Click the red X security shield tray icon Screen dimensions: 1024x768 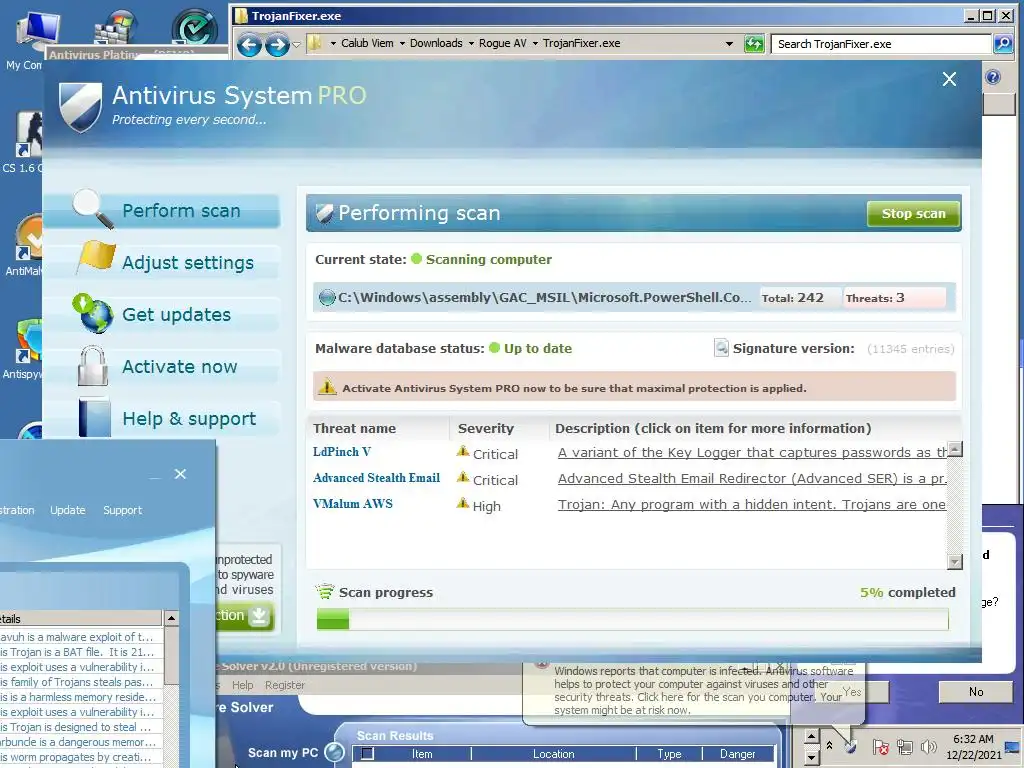880,746
